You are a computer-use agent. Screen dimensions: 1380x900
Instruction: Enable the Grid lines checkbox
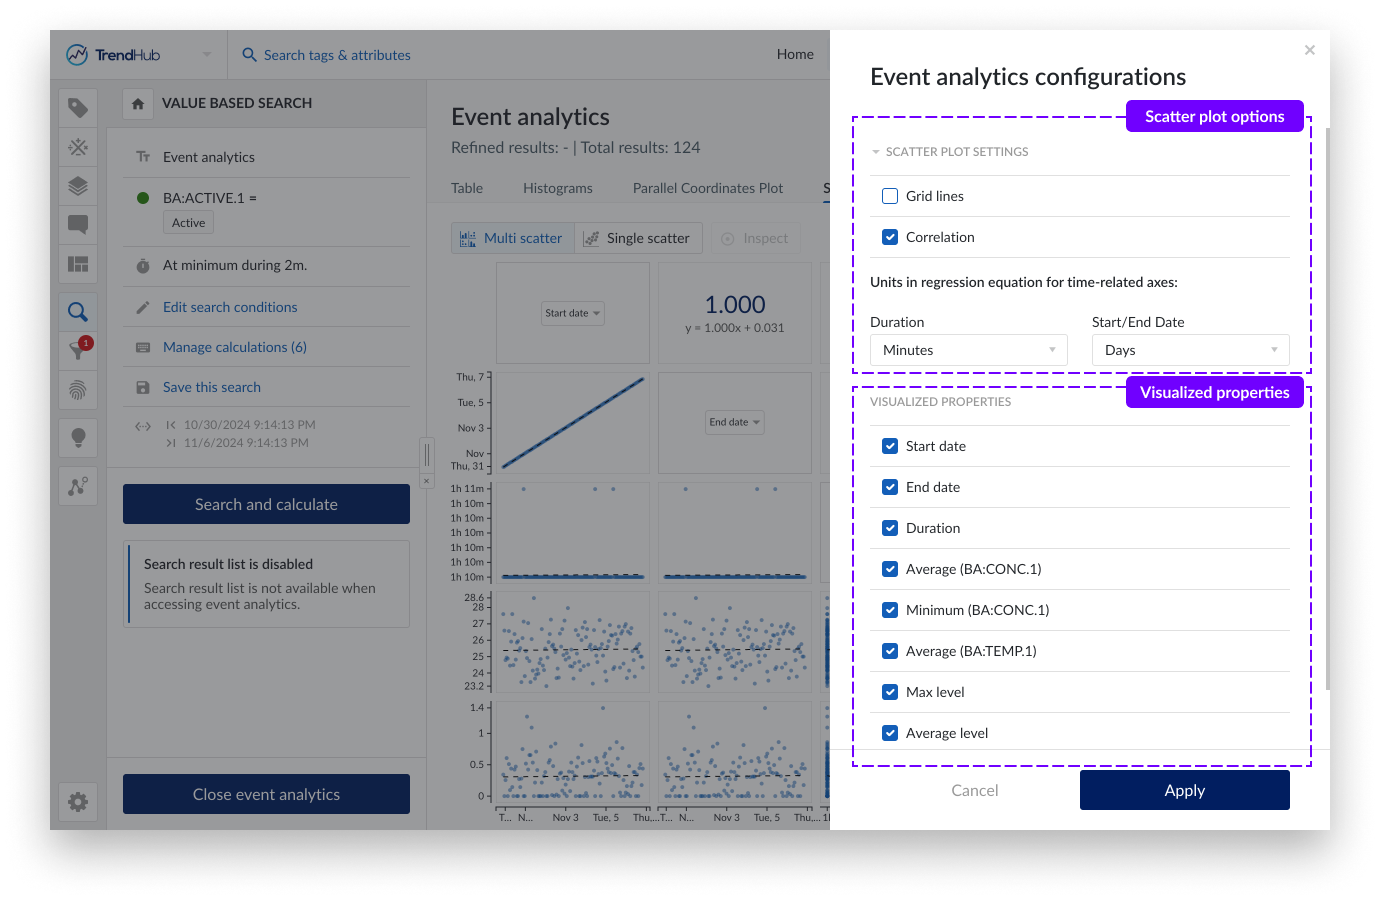[890, 196]
